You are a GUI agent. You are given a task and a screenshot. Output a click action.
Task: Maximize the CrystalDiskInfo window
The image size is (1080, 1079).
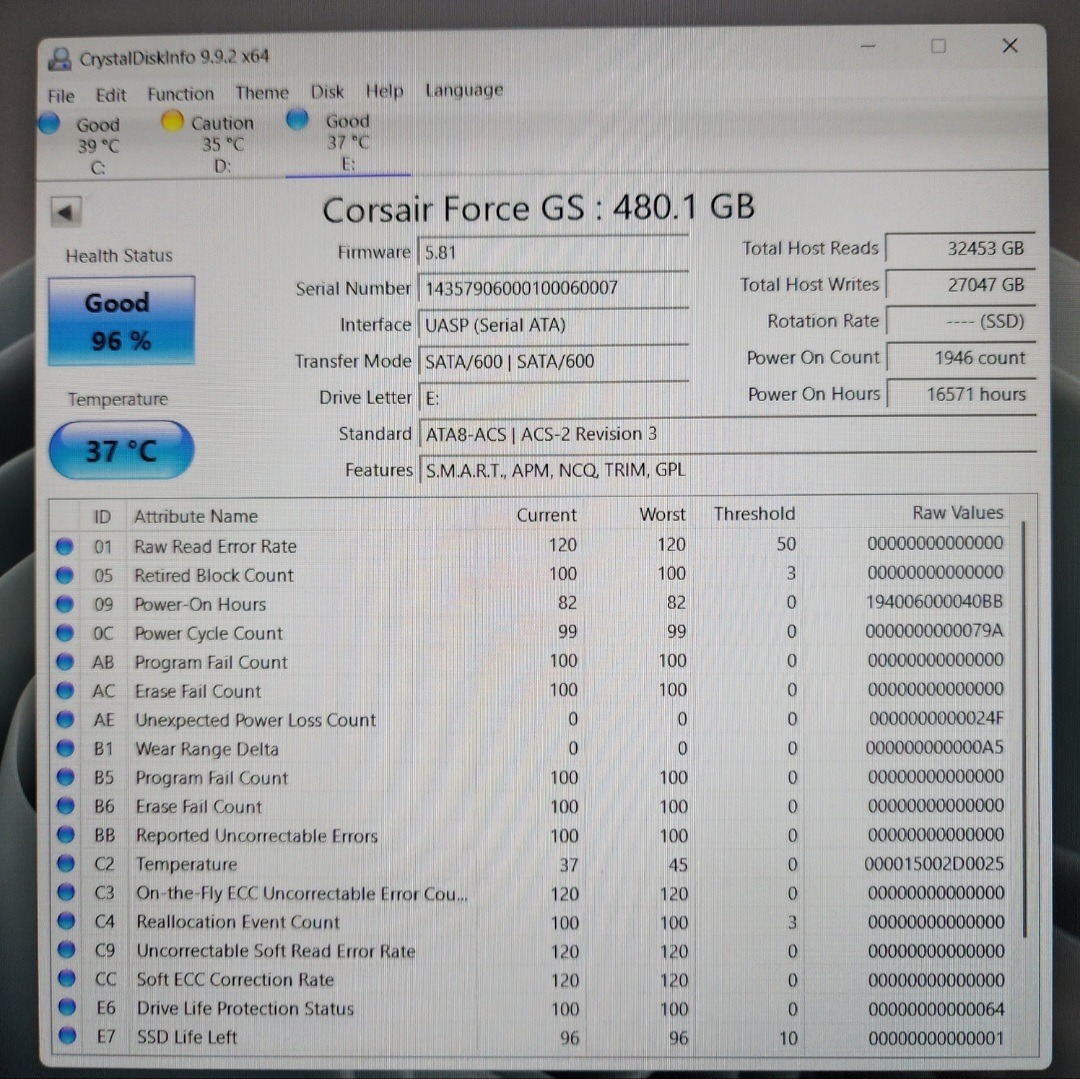coord(938,46)
